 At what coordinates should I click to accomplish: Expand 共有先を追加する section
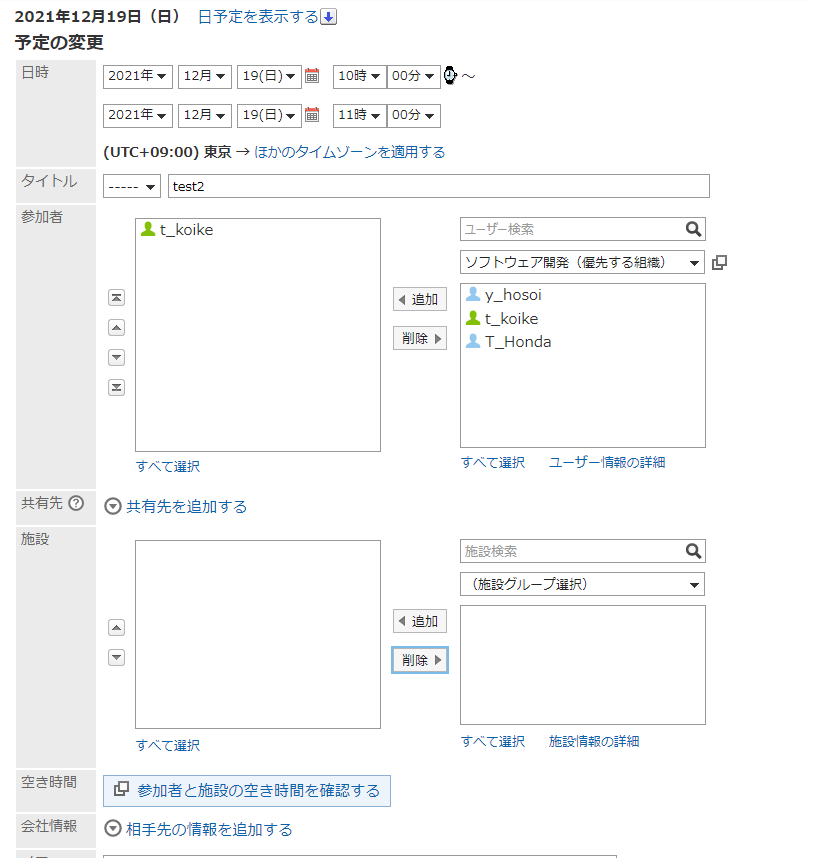pos(176,506)
